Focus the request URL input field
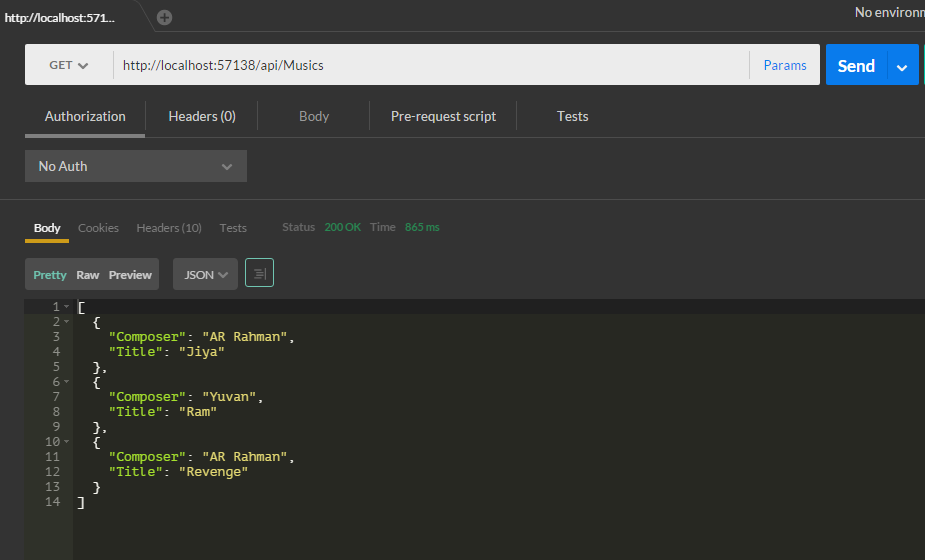This screenshot has height=560, width=925. coord(431,65)
